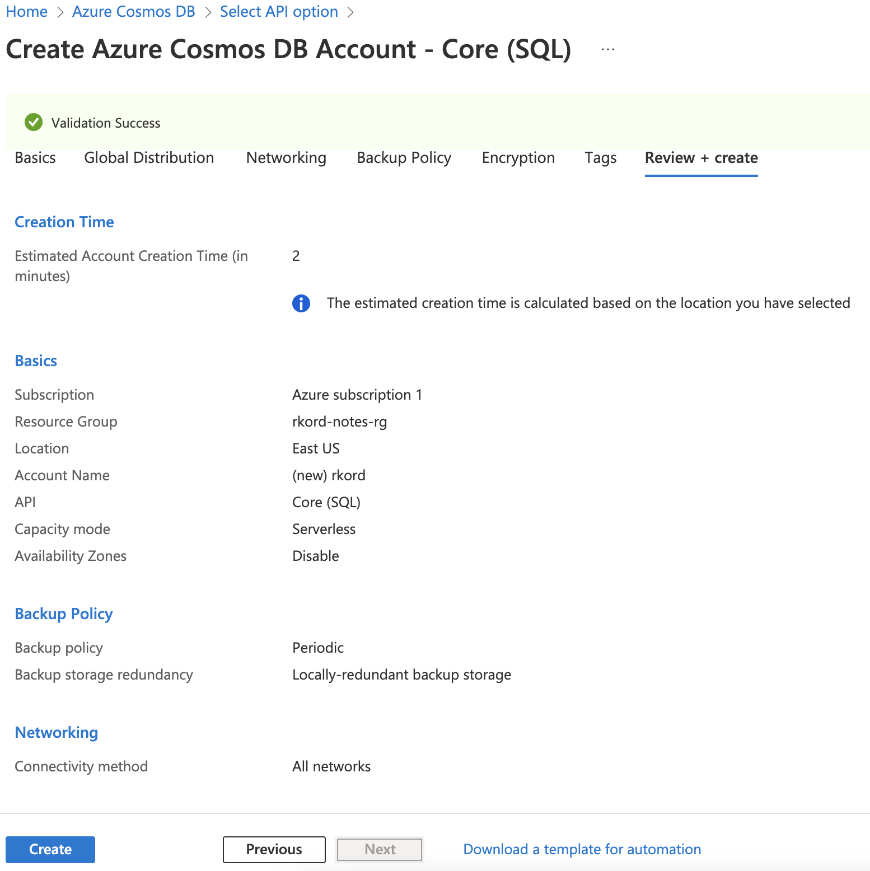The width and height of the screenshot is (870, 871).
Task: Click the 'Estimated Account Creation Time' label
Action: click(131, 266)
